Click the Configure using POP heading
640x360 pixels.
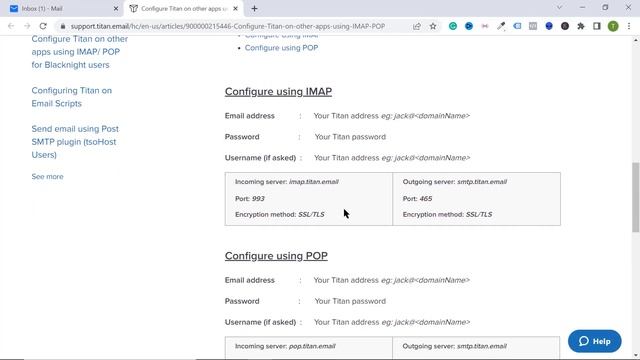tap(276, 256)
